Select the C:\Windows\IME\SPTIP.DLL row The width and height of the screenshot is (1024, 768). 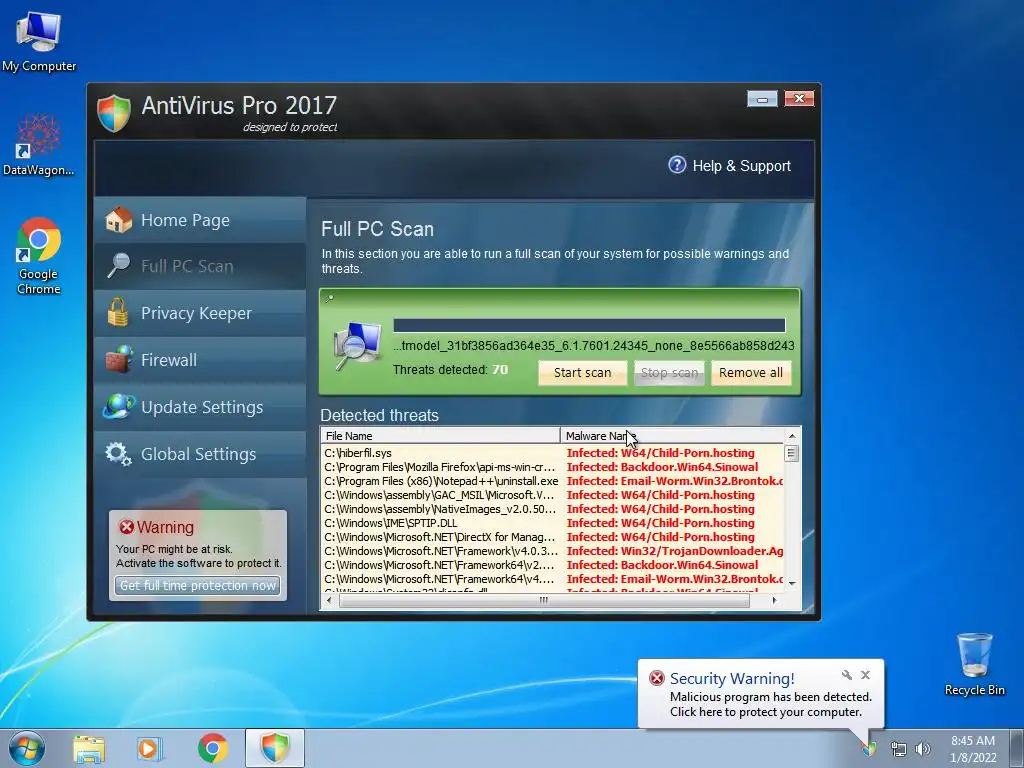coord(552,523)
